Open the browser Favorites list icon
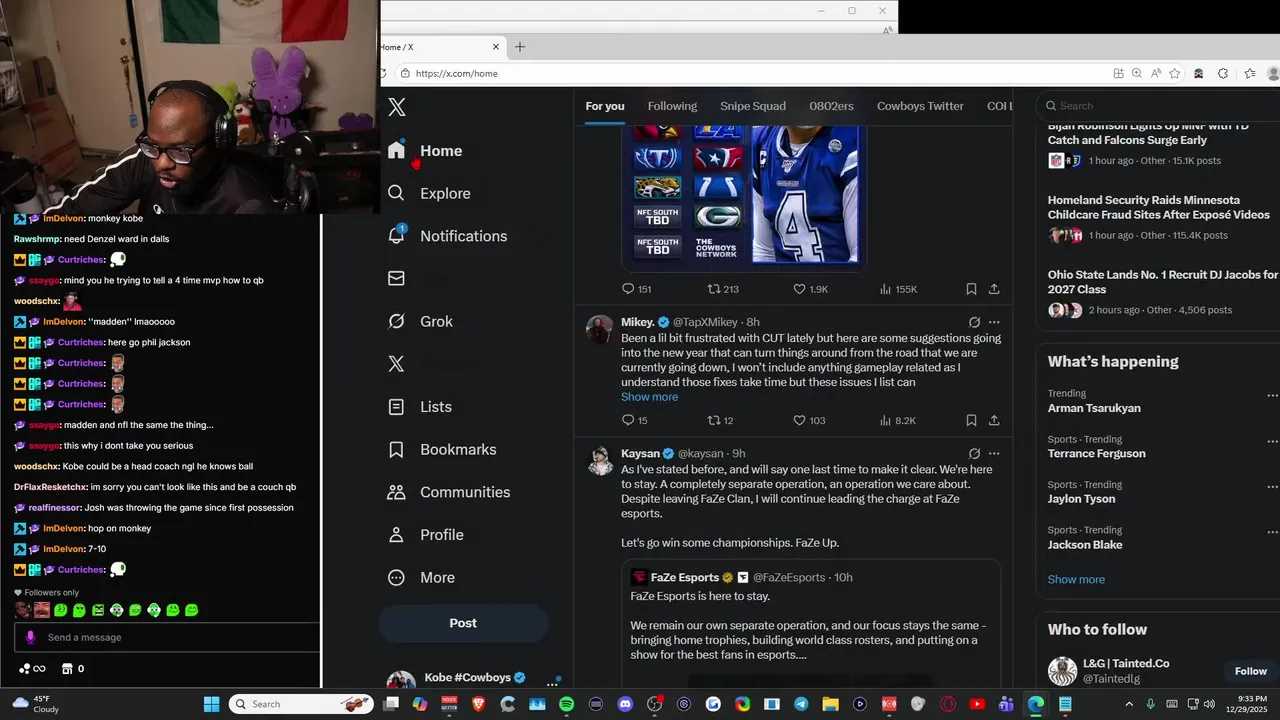Image resolution: width=1280 pixels, height=720 pixels. coord(1249,73)
